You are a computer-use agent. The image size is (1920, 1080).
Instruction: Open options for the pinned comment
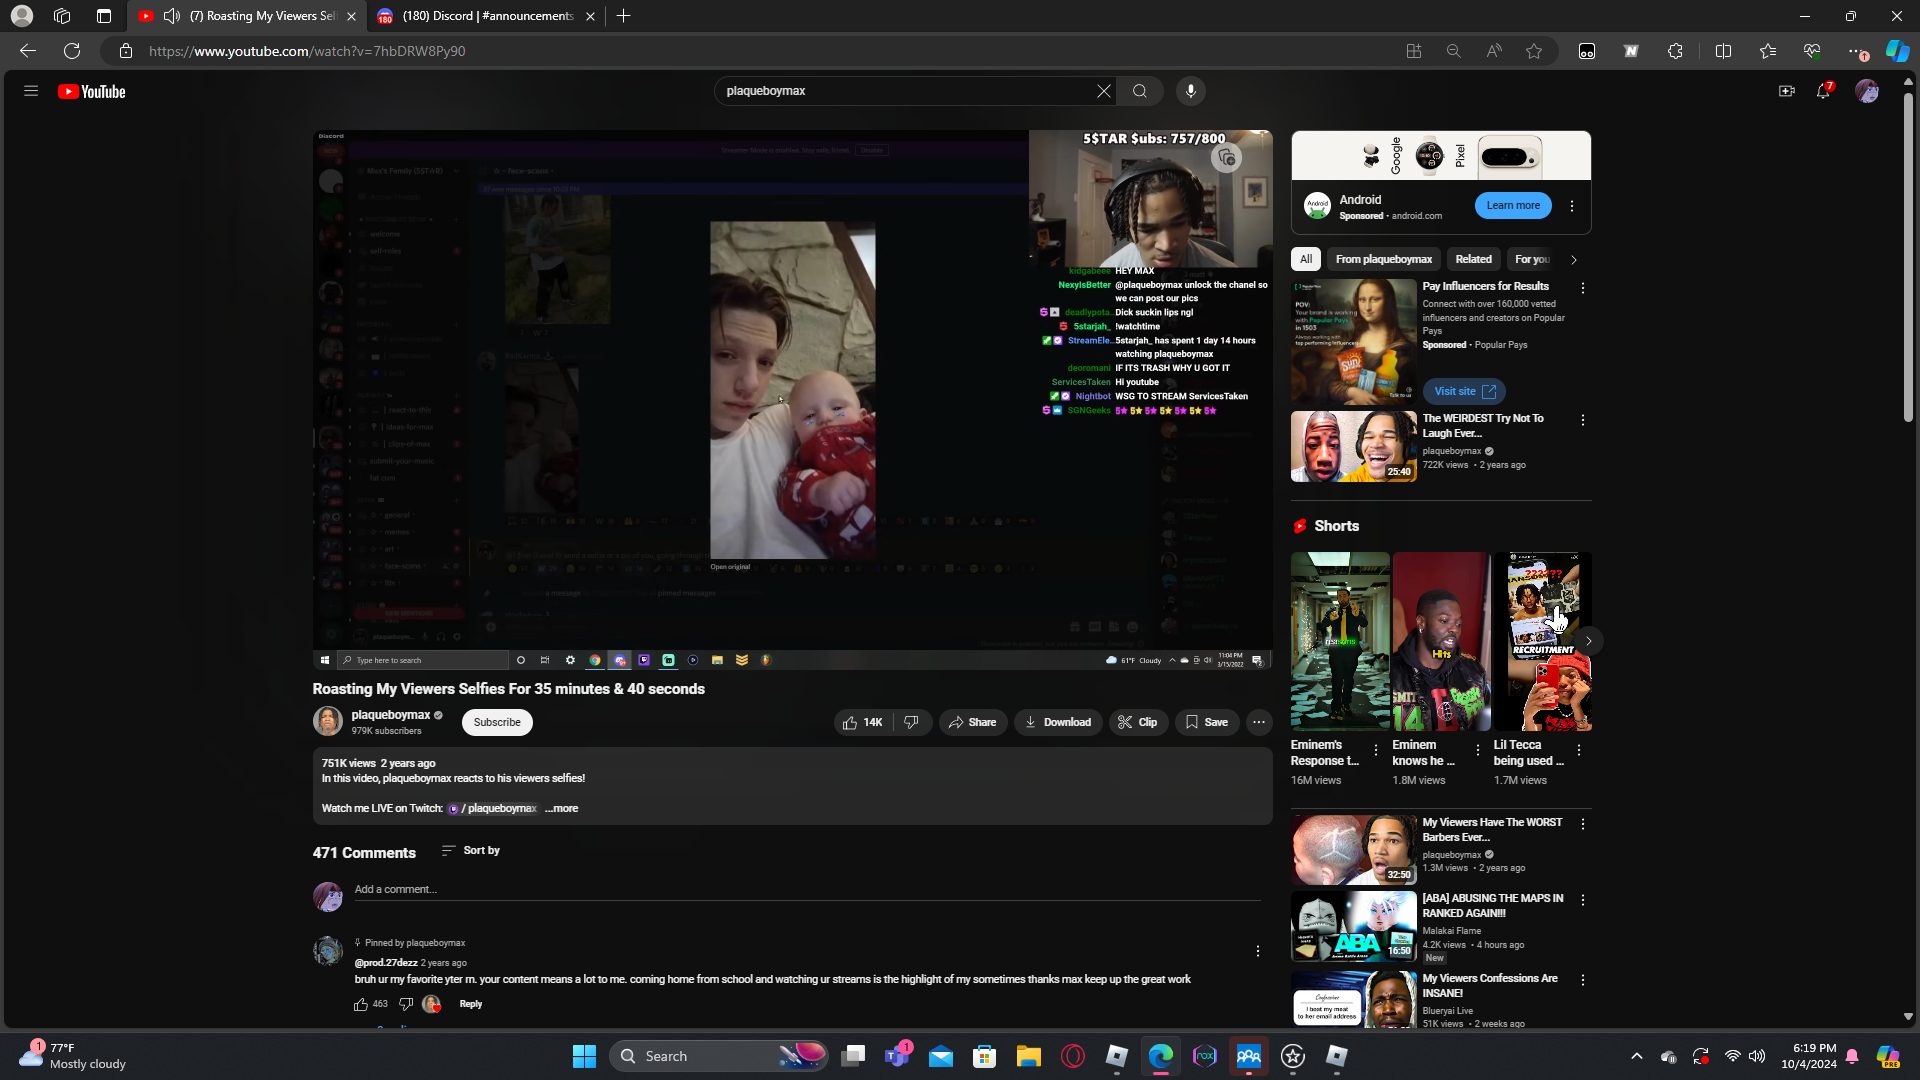coord(1258,951)
